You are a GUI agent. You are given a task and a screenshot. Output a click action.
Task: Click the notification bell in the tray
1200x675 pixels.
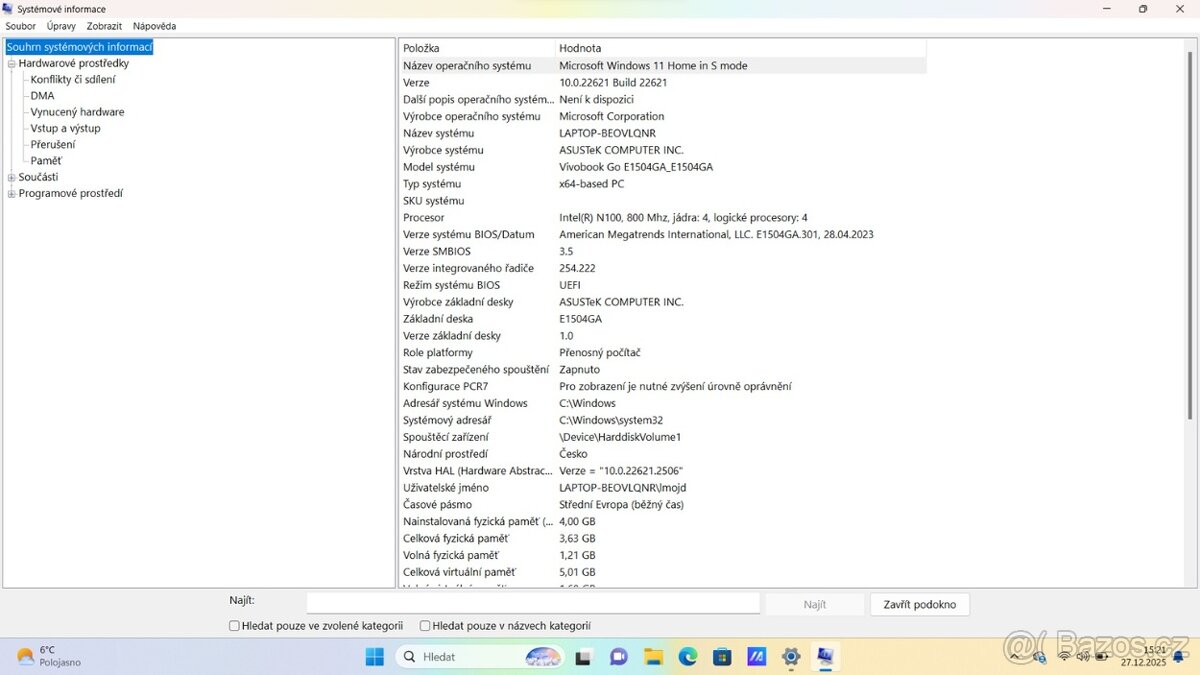pos(1177,658)
